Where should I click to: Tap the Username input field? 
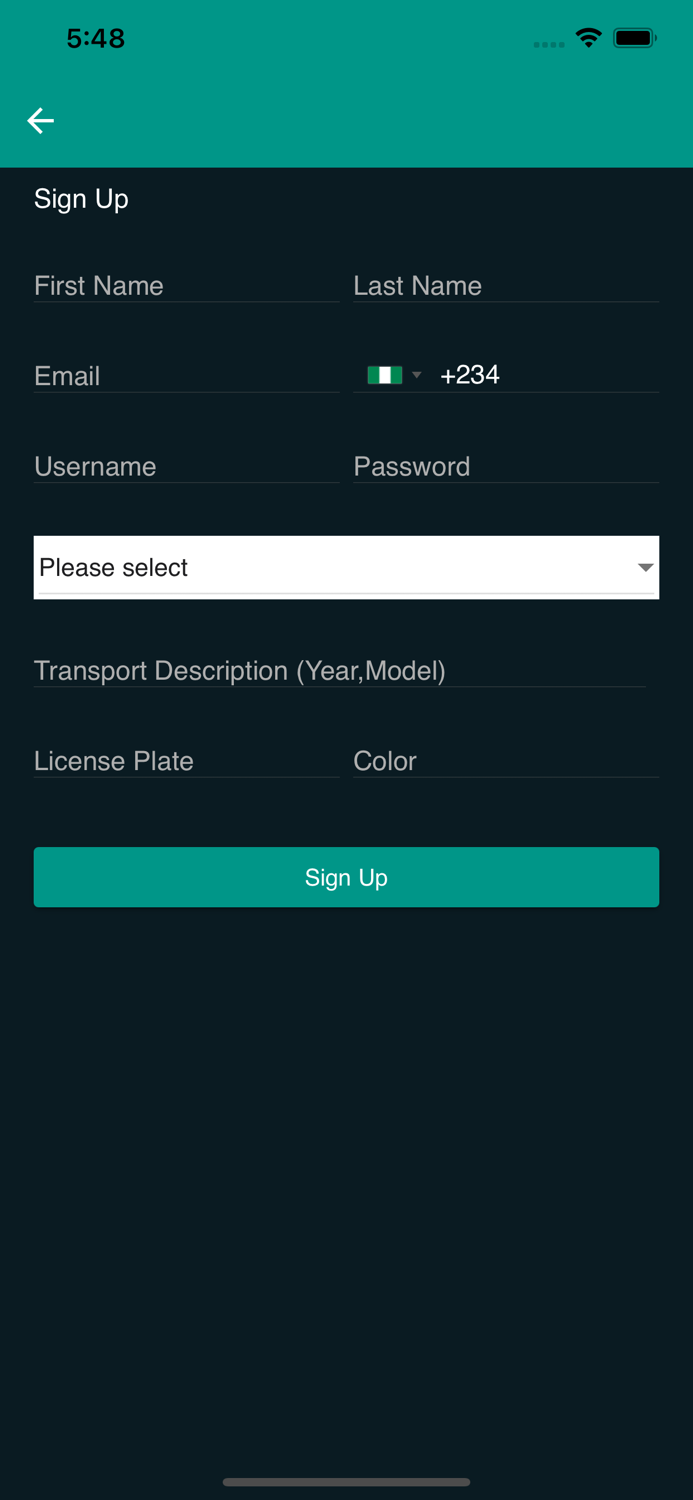point(185,467)
